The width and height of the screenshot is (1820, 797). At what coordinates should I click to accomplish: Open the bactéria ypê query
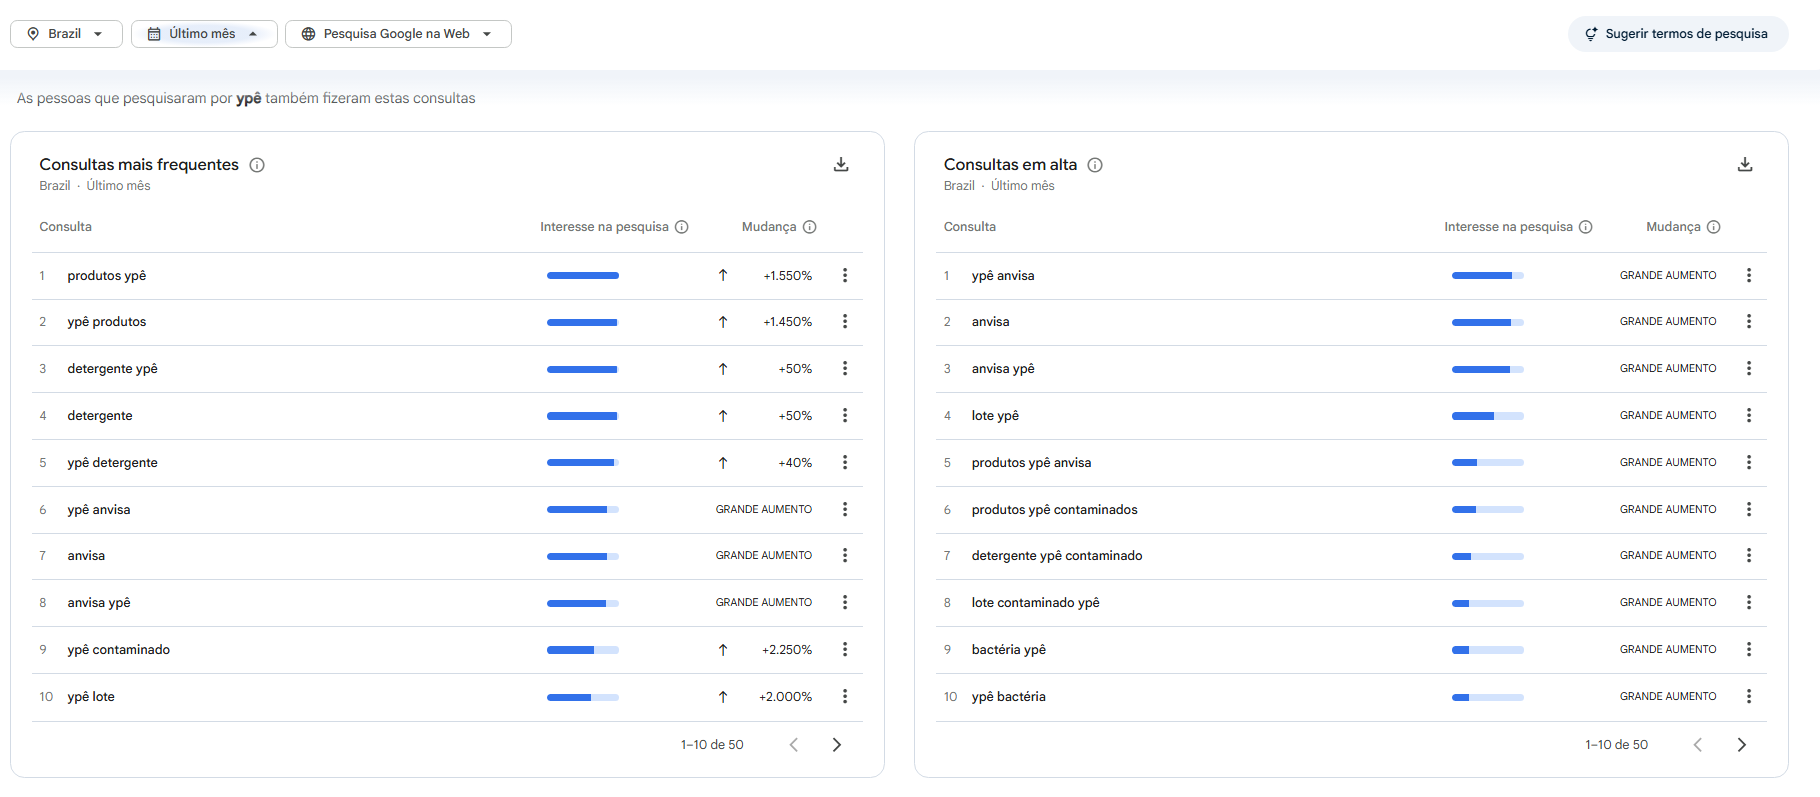[x=1009, y=650]
